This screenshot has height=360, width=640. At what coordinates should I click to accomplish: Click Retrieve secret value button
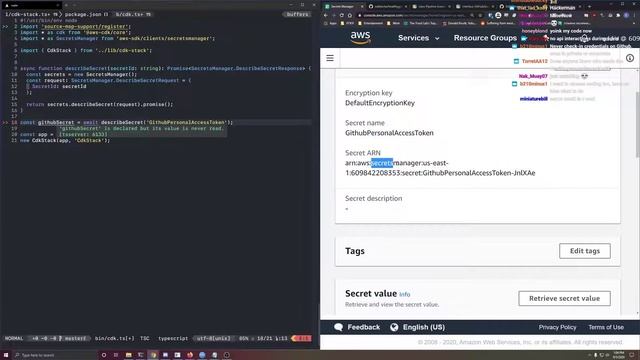tap(564, 298)
